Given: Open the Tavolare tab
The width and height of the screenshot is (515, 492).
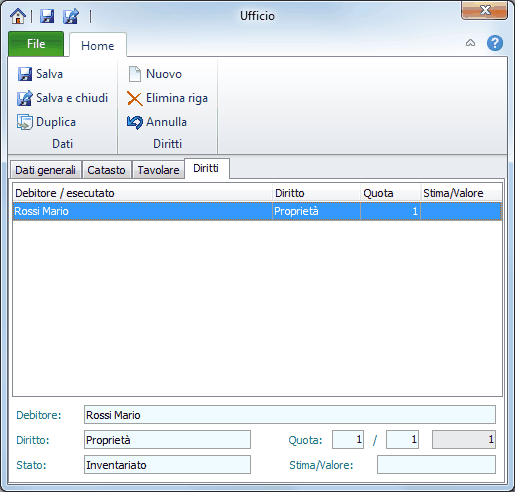Looking at the screenshot, I should point(158,170).
